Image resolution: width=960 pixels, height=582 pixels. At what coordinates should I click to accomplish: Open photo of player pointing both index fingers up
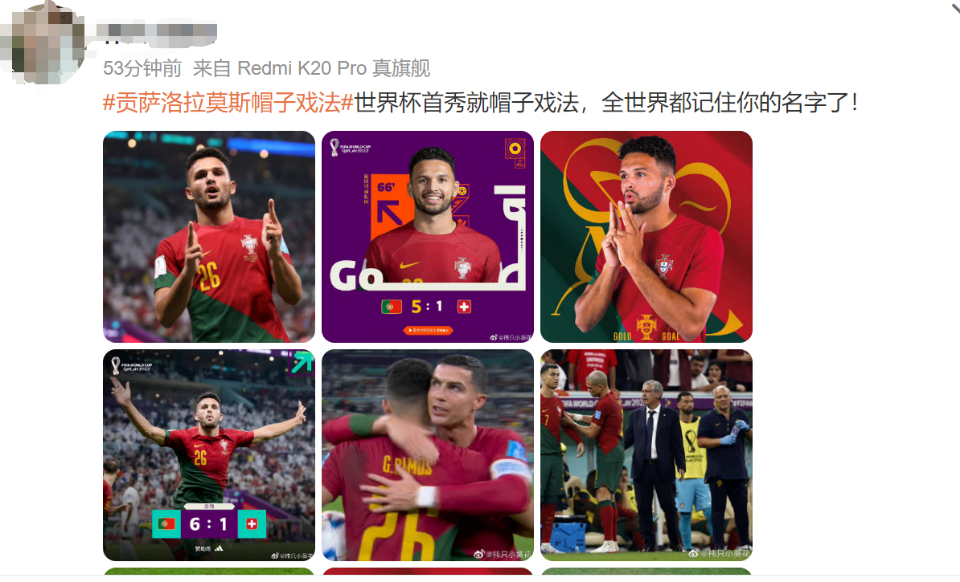tap(209, 237)
